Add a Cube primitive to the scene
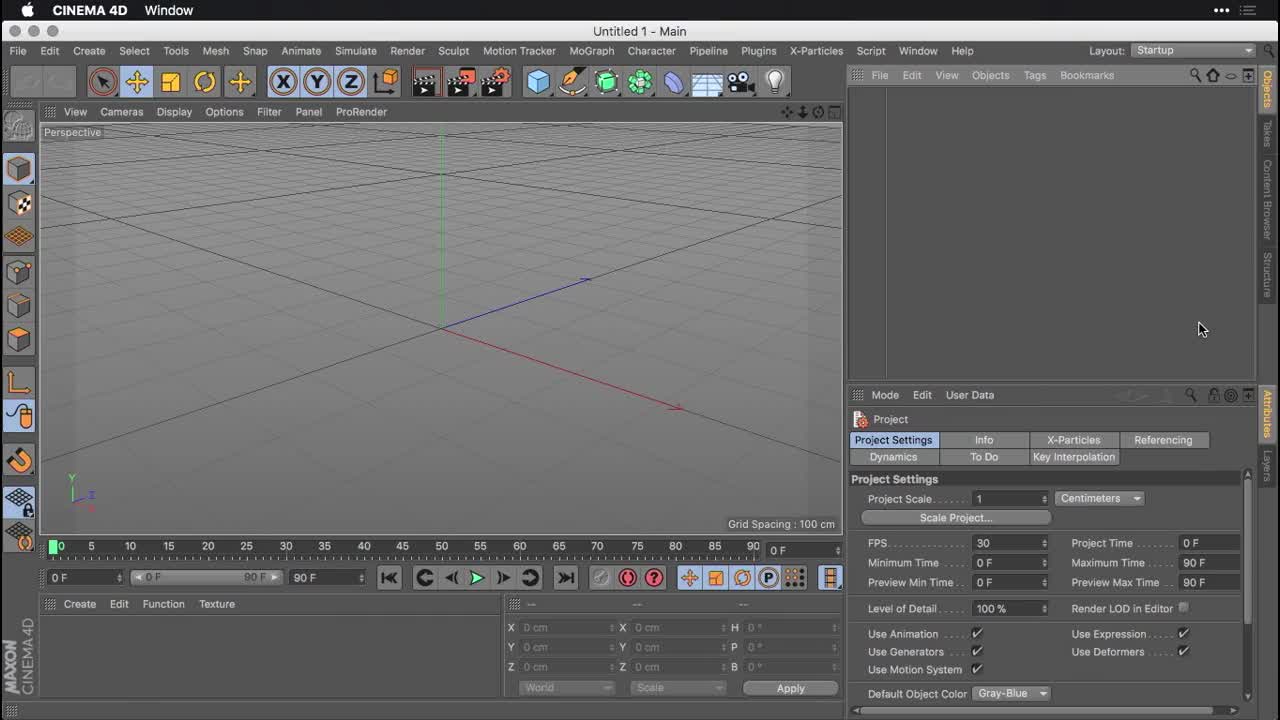This screenshot has width=1280, height=720. click(x=538, y=81)
